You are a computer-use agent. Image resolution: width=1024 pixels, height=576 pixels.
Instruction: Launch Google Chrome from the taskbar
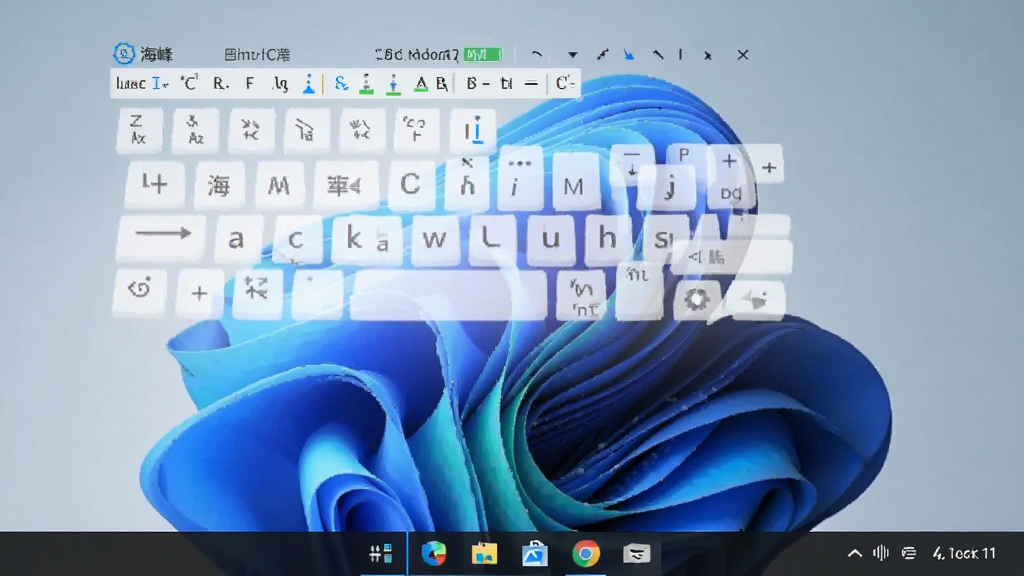click(586, 554)
